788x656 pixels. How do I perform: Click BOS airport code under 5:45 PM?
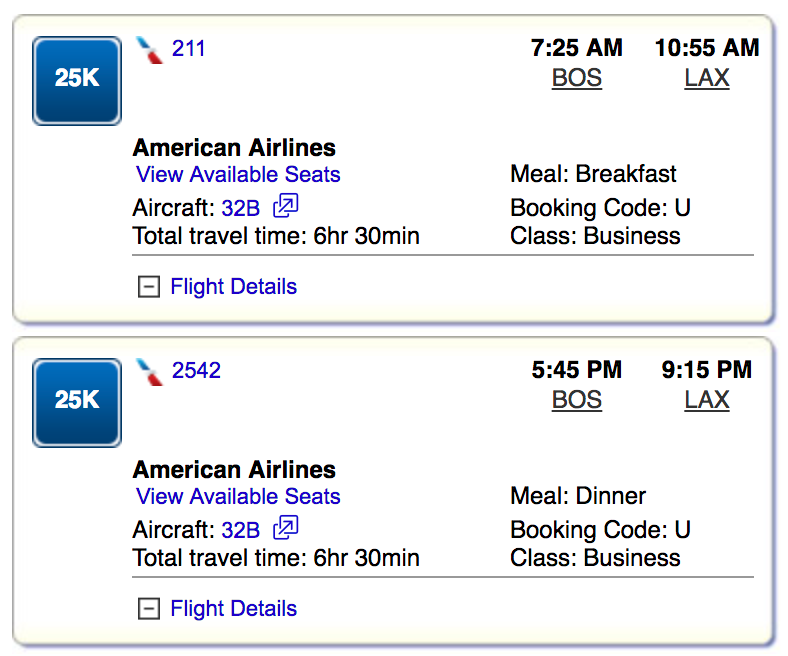point(577,400)
